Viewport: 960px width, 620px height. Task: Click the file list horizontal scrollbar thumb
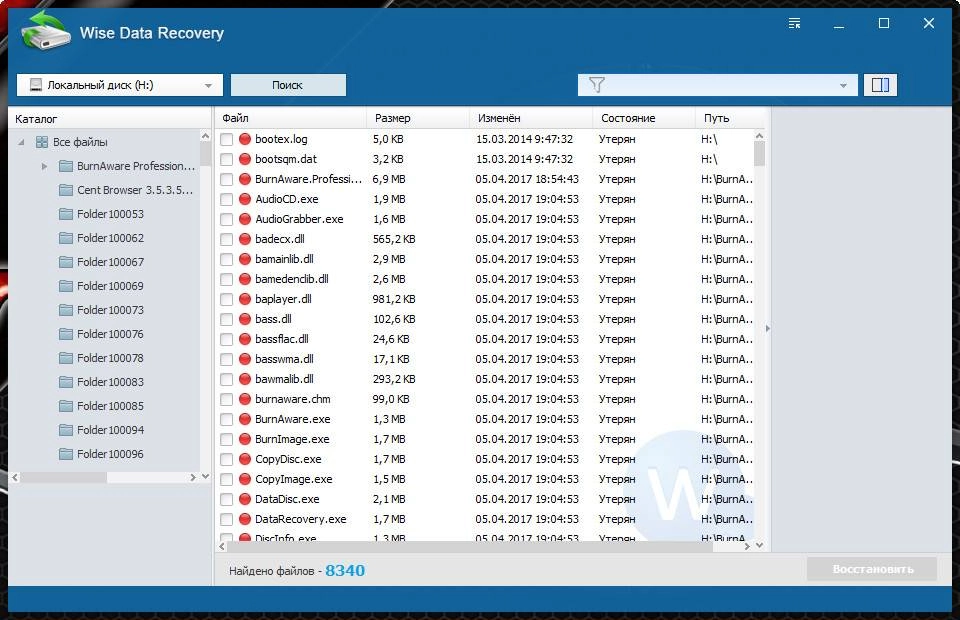(471, 546)
